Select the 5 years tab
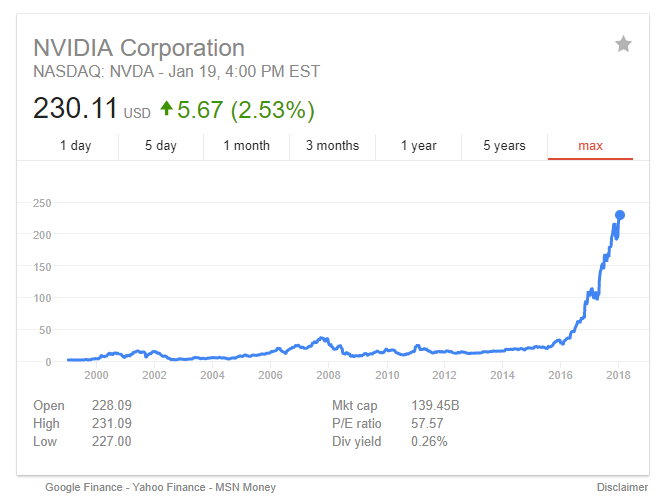This screenshot has height=503, width=667. pyautogui.click(x=504, y=146)
